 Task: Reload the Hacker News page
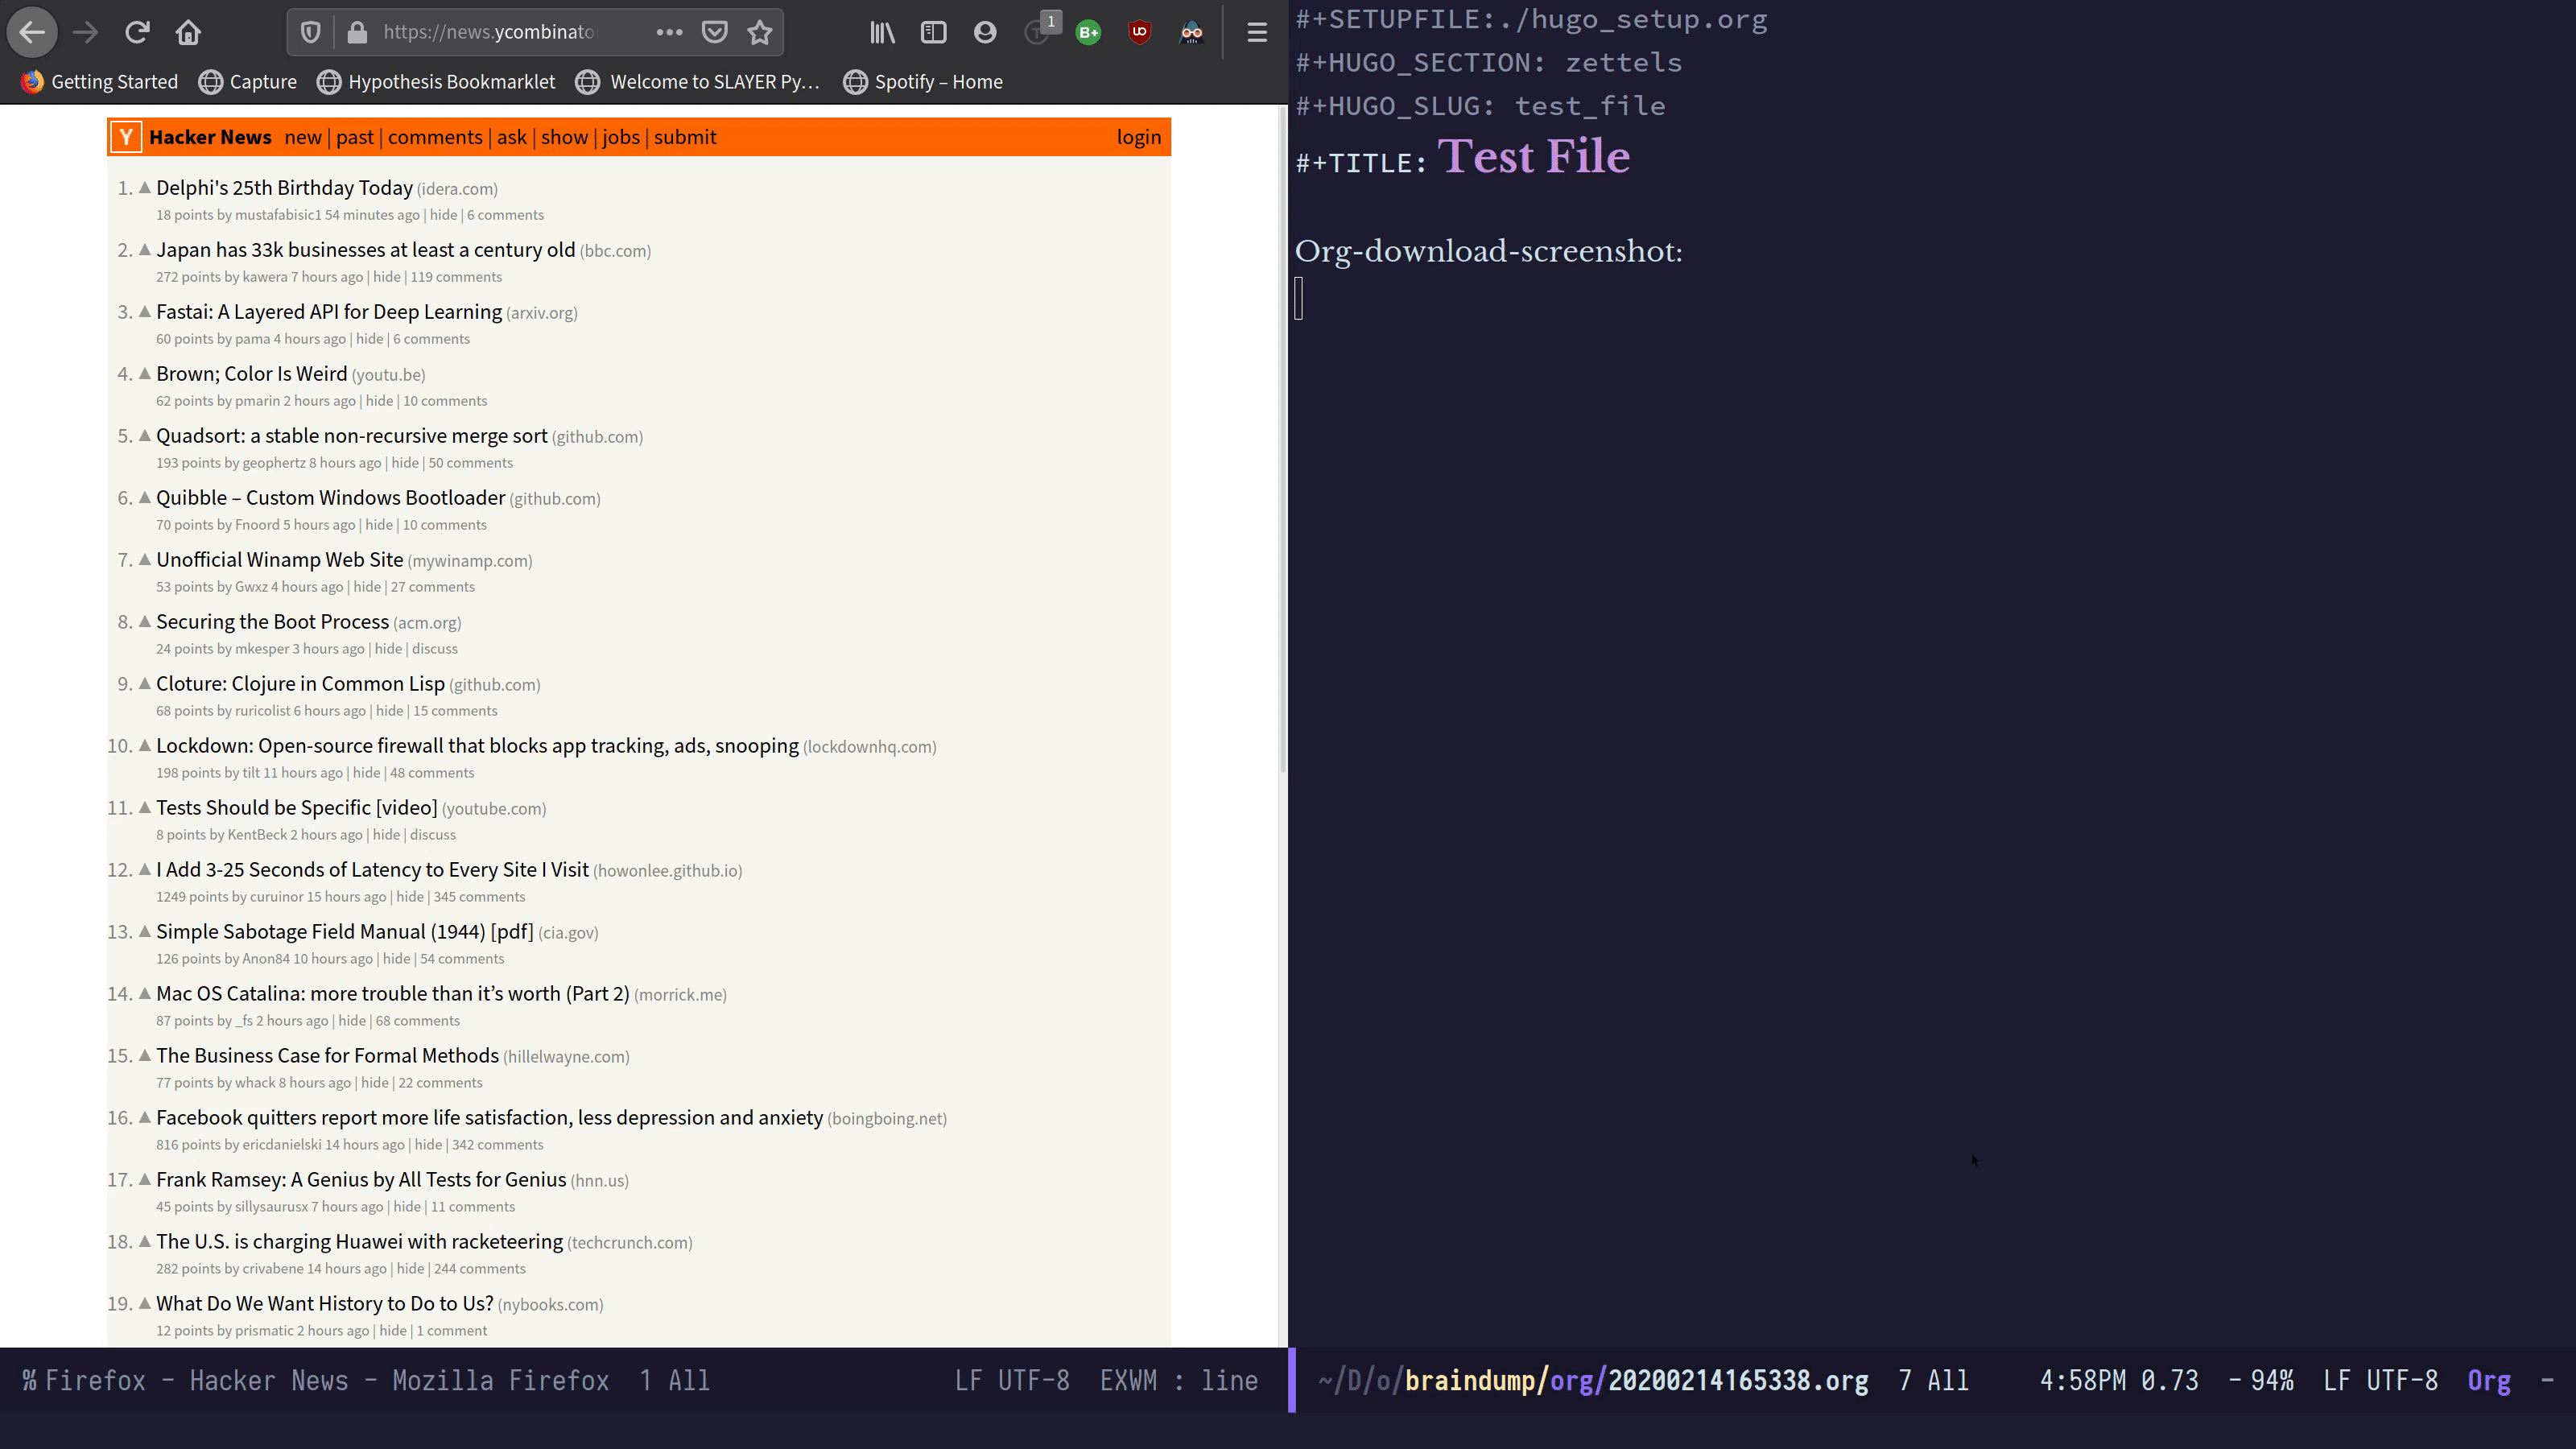[x=137, y=32]
